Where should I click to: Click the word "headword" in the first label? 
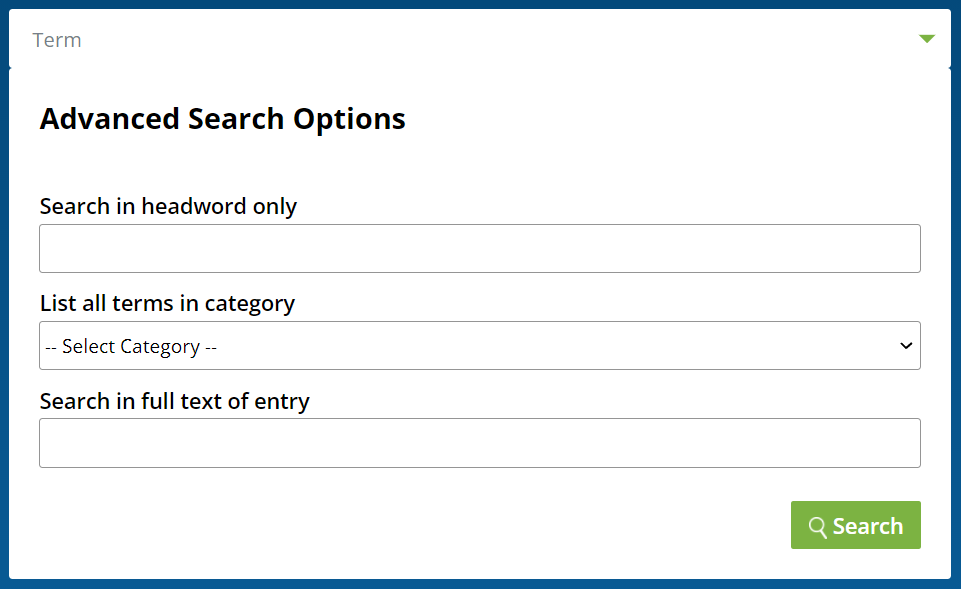click(x=194, y=206)
